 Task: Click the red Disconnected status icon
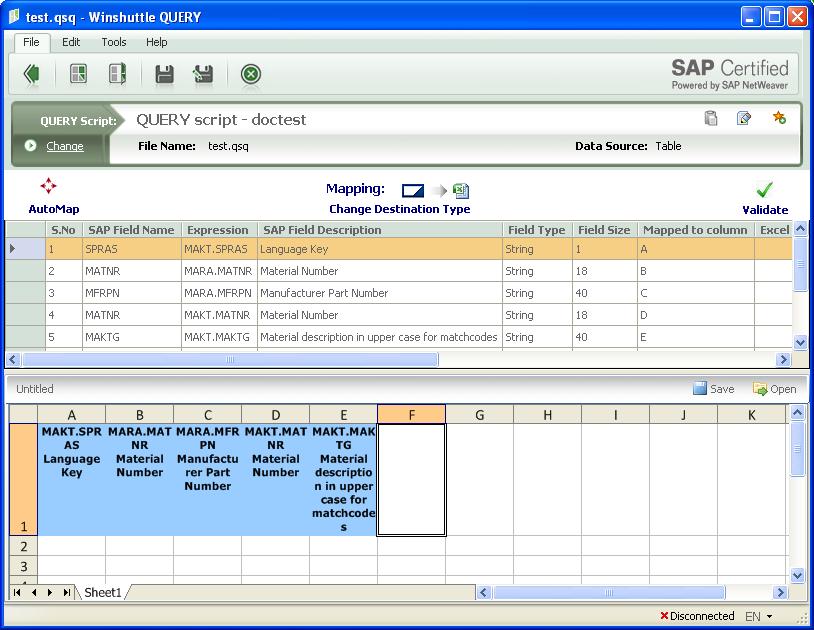click(664, 616)
